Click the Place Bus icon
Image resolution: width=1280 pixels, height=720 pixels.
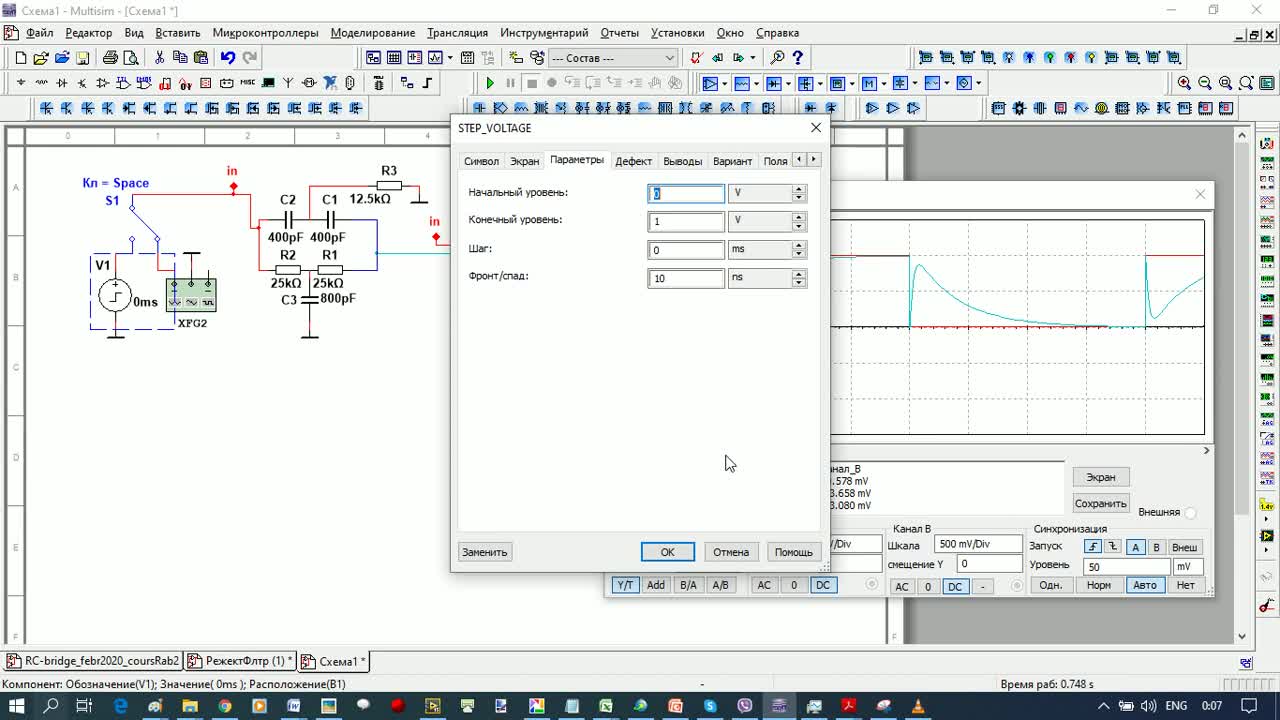[x=428, y=83]
